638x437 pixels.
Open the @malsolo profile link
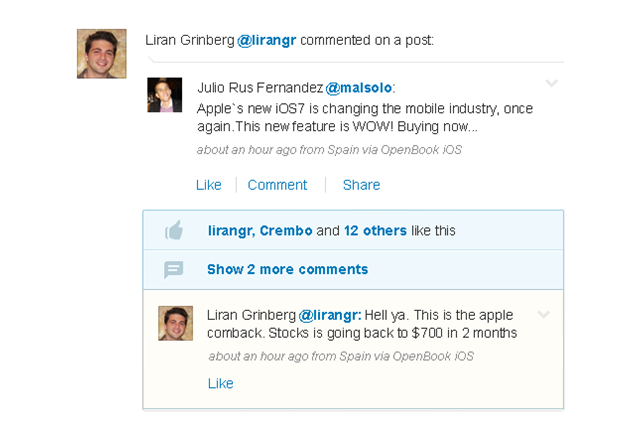(359, 87)
